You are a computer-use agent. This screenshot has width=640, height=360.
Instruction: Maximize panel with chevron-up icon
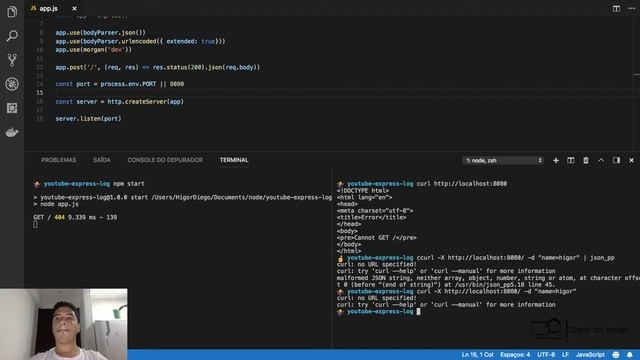601,160
